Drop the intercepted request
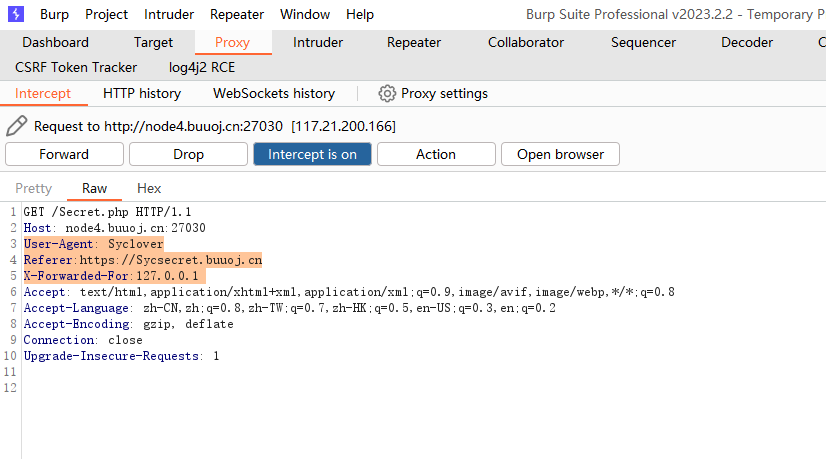 click(188, 154)
